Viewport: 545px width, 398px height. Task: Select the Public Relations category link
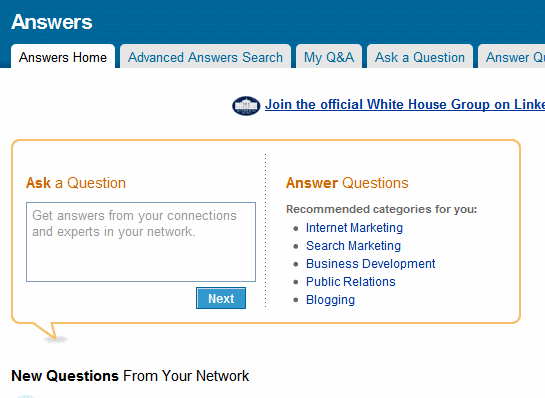point(350,282)
